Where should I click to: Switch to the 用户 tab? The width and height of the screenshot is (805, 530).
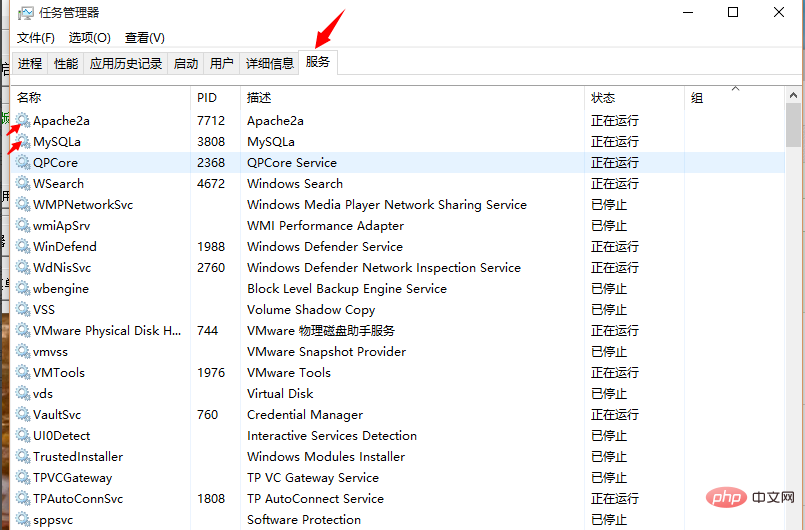(222, 63)
